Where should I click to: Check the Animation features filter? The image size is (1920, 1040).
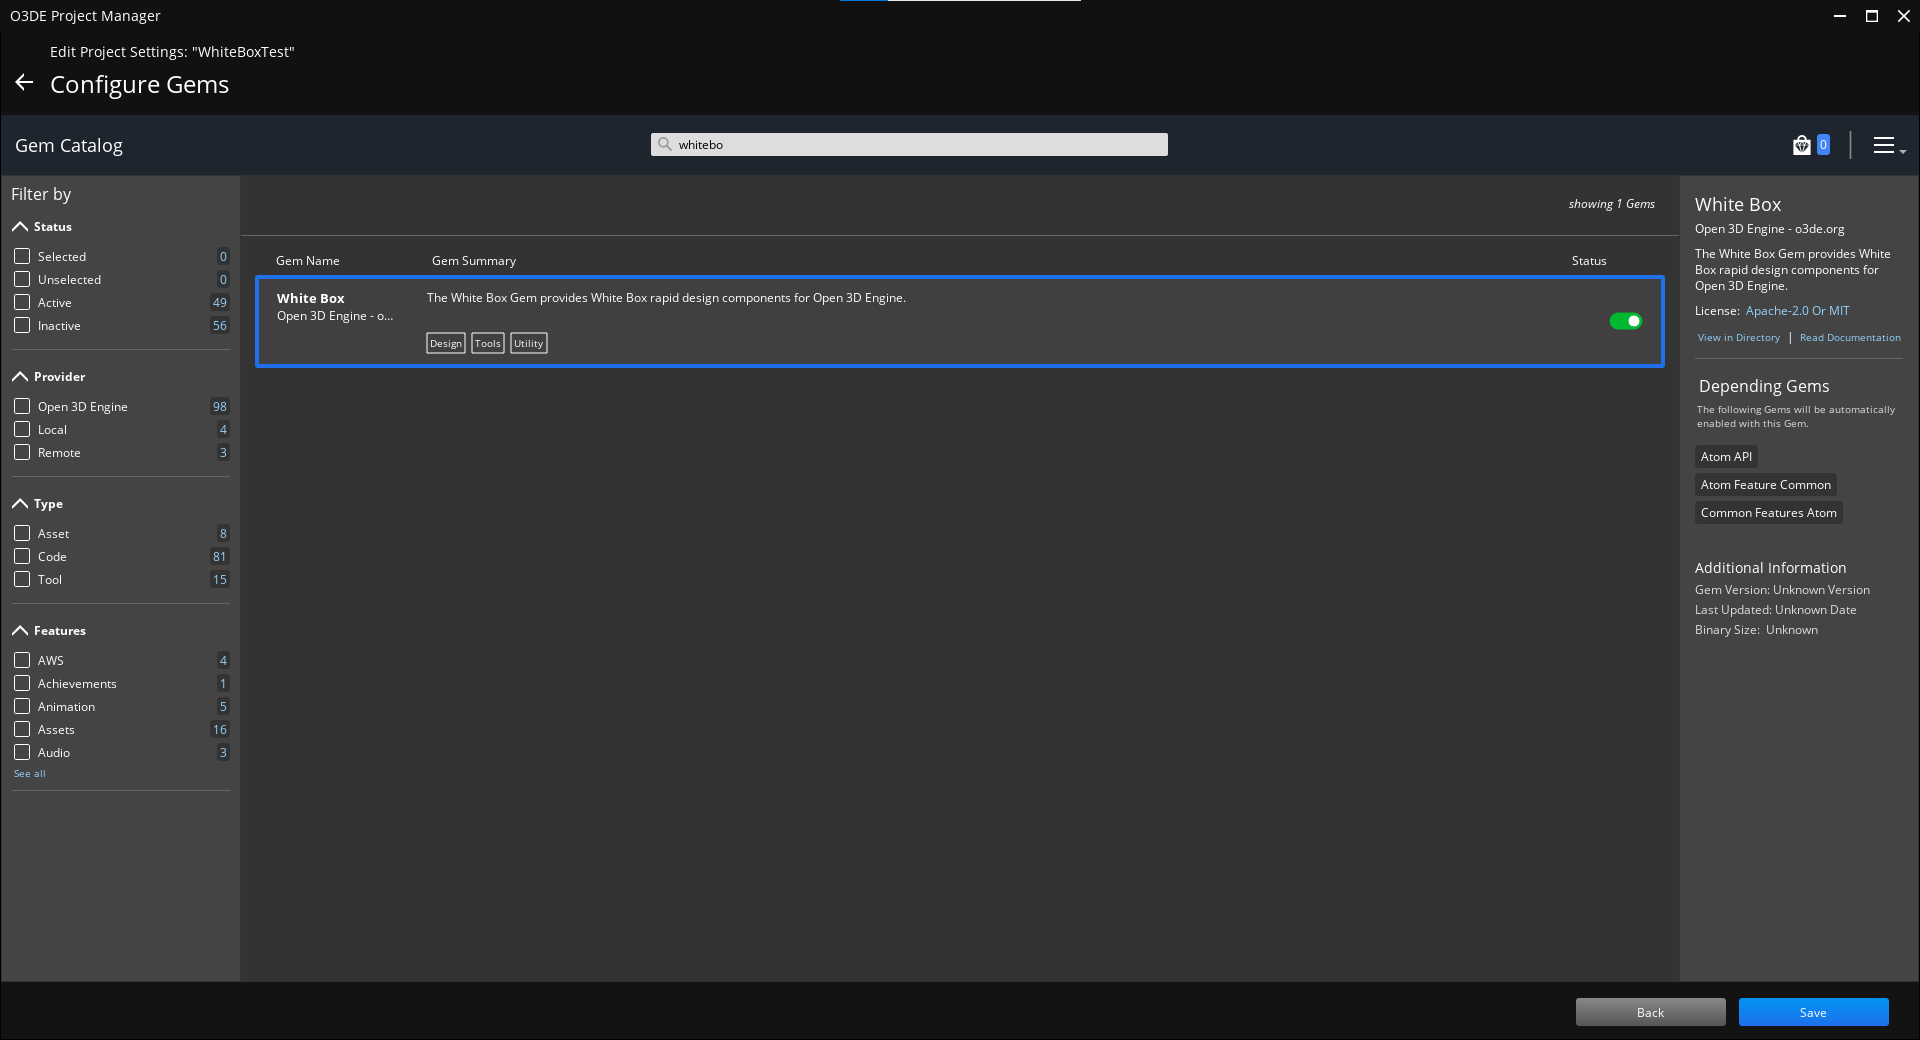coord(22,706)
